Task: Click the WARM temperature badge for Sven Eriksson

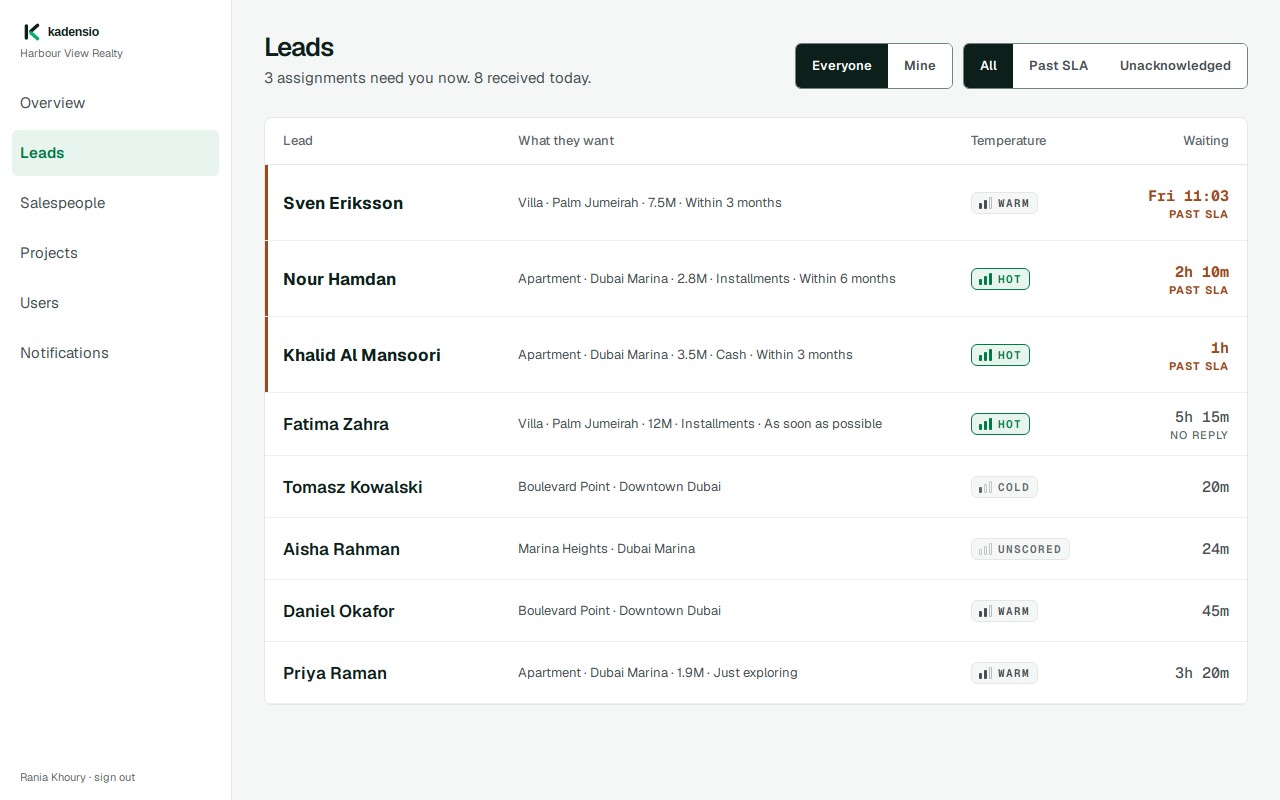Action: click(1004, 203)
